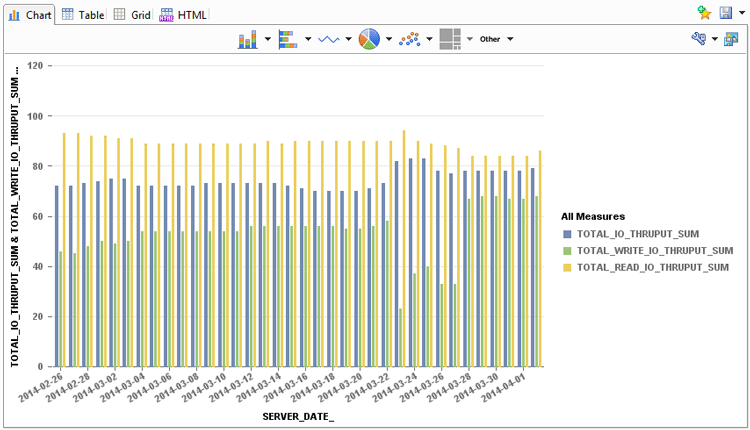750x430 pixels.
Task: Click the rightmost chart layout toolbar icon
Action: (731, 39)
